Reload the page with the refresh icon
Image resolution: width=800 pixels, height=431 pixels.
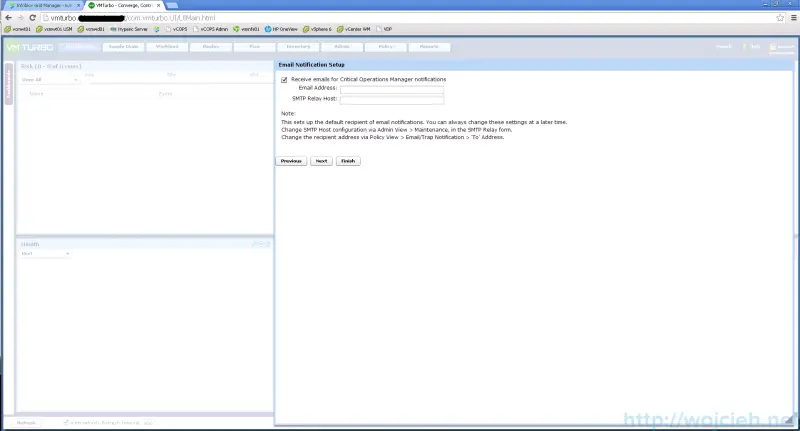[x=32, y=18]
